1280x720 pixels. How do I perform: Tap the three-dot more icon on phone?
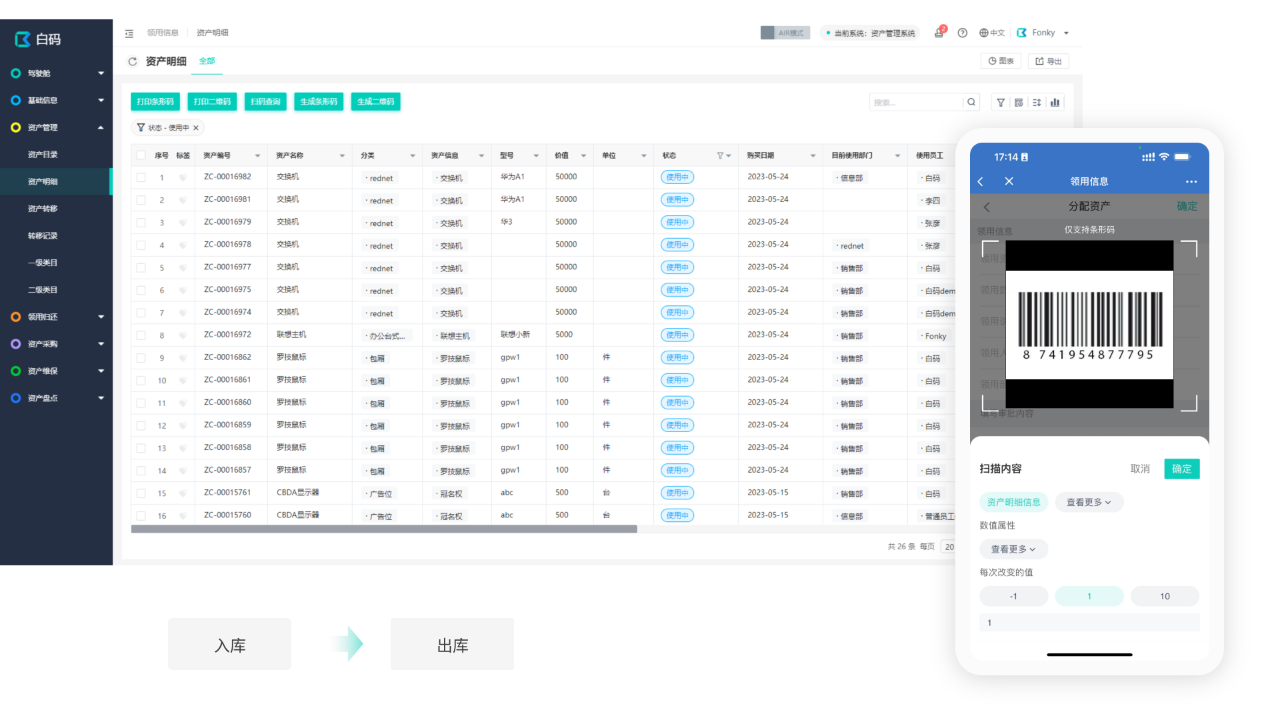point(1191,181)
